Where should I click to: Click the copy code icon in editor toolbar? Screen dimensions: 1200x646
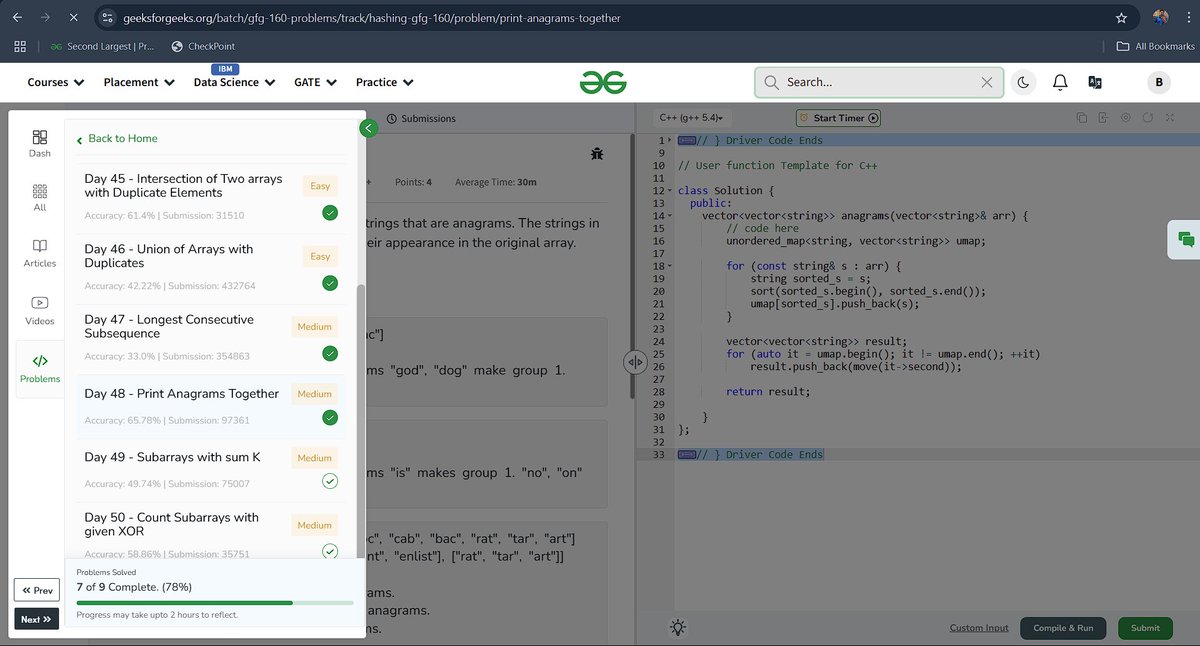click(1082, 118)
